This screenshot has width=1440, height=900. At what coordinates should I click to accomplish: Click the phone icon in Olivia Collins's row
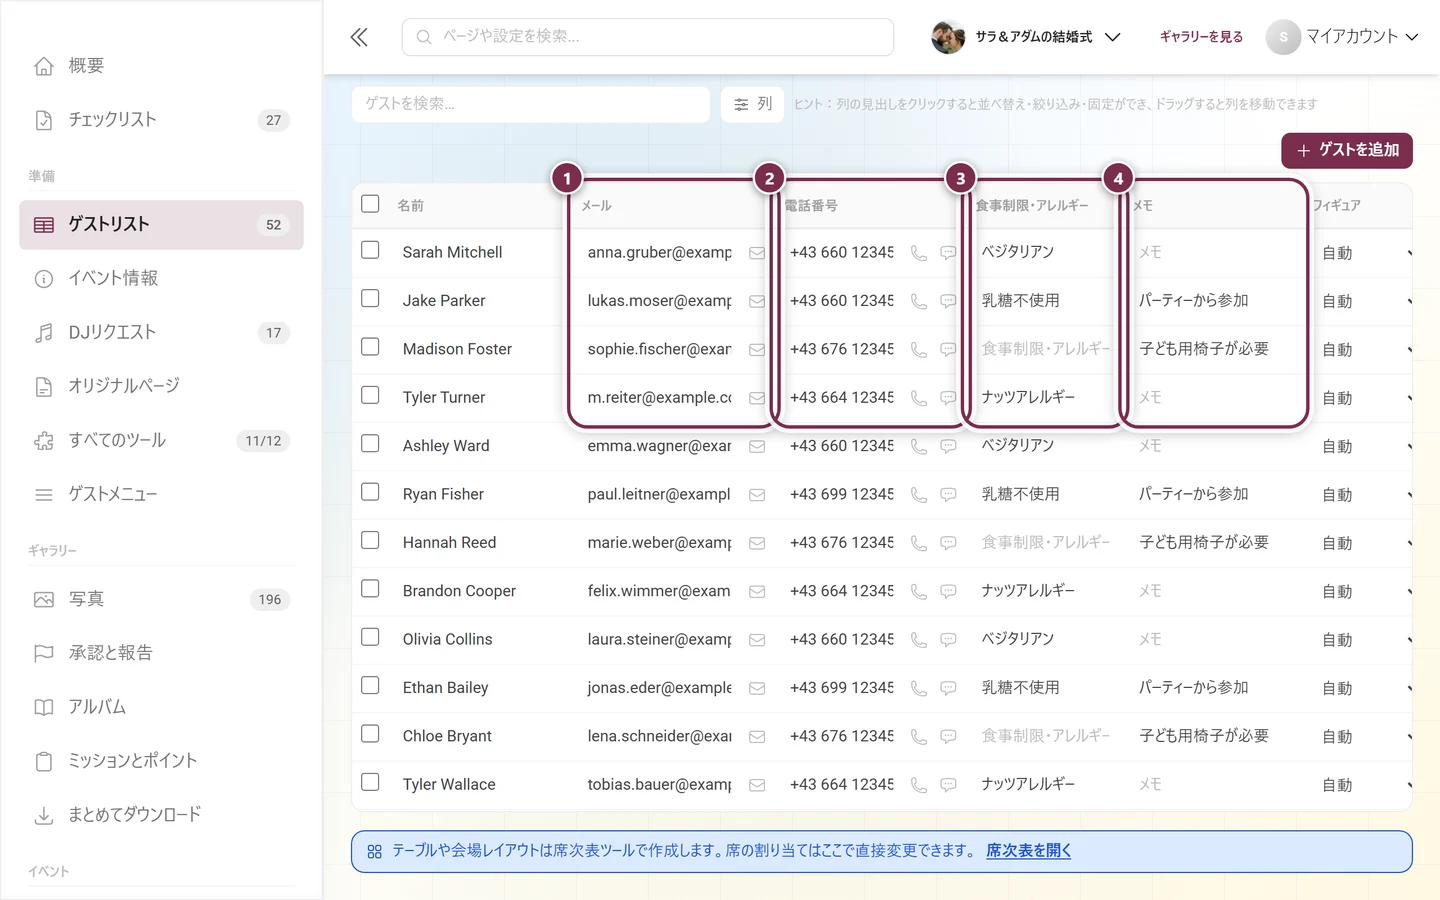(x=919, y=640)
